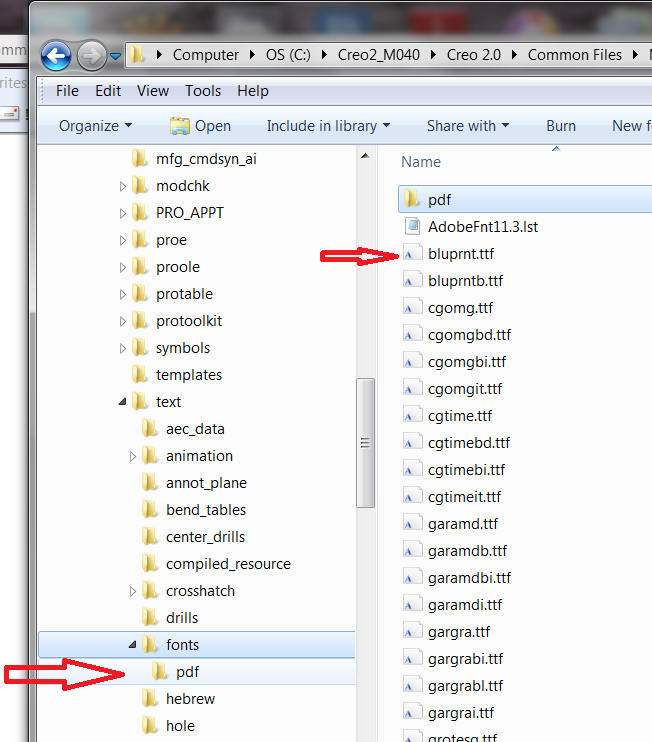Select the bluprnt.ttf font file icon
The width and height of the screenshot is (652, 742).
(x=412, y=254)
